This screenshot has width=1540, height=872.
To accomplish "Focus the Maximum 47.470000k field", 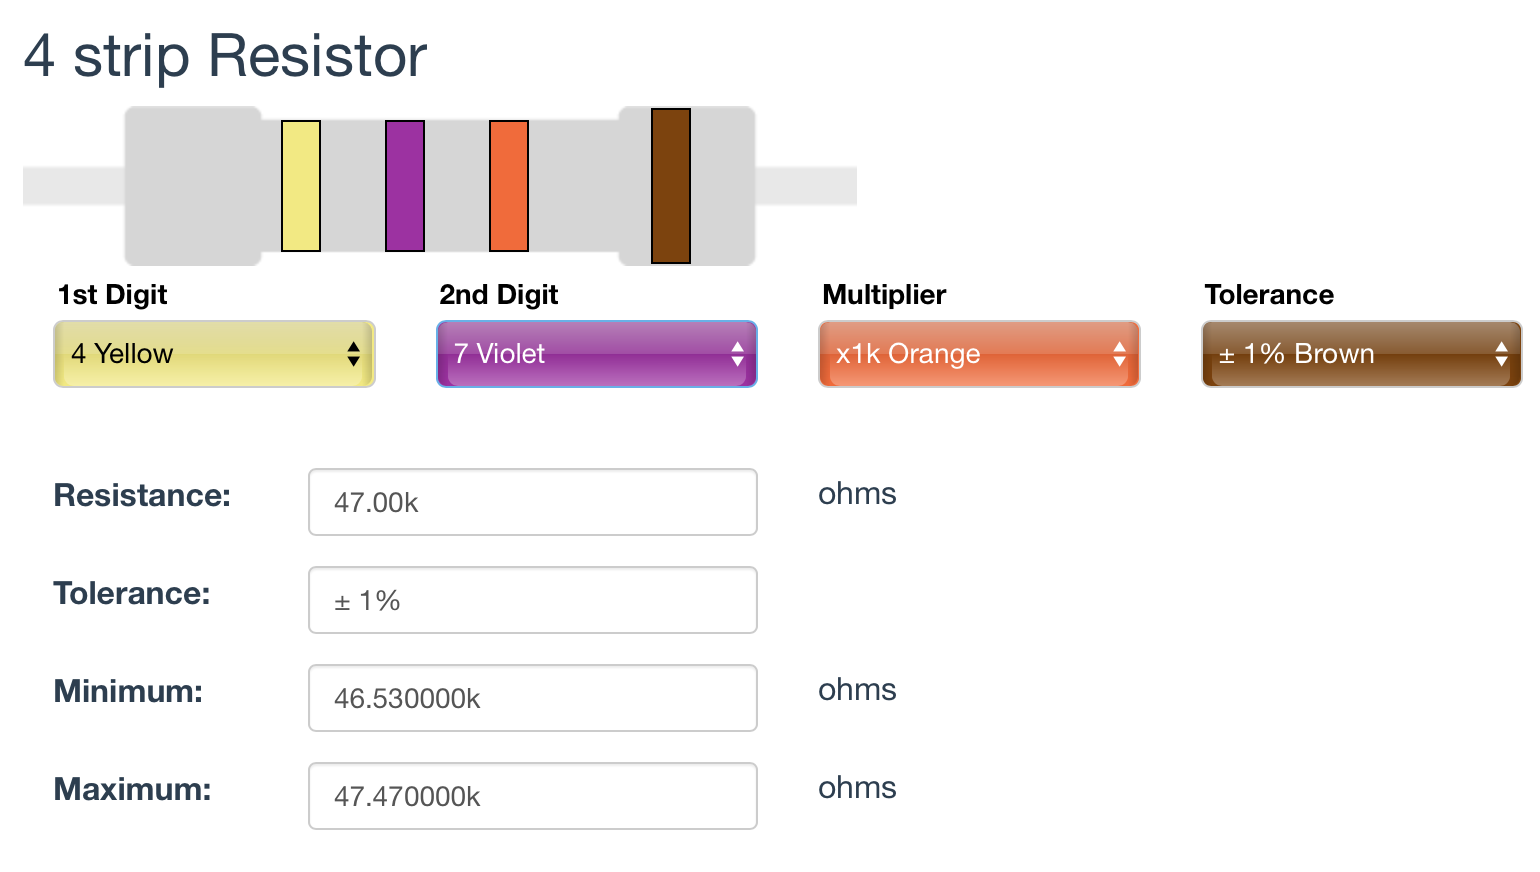I will pos(533,796).
